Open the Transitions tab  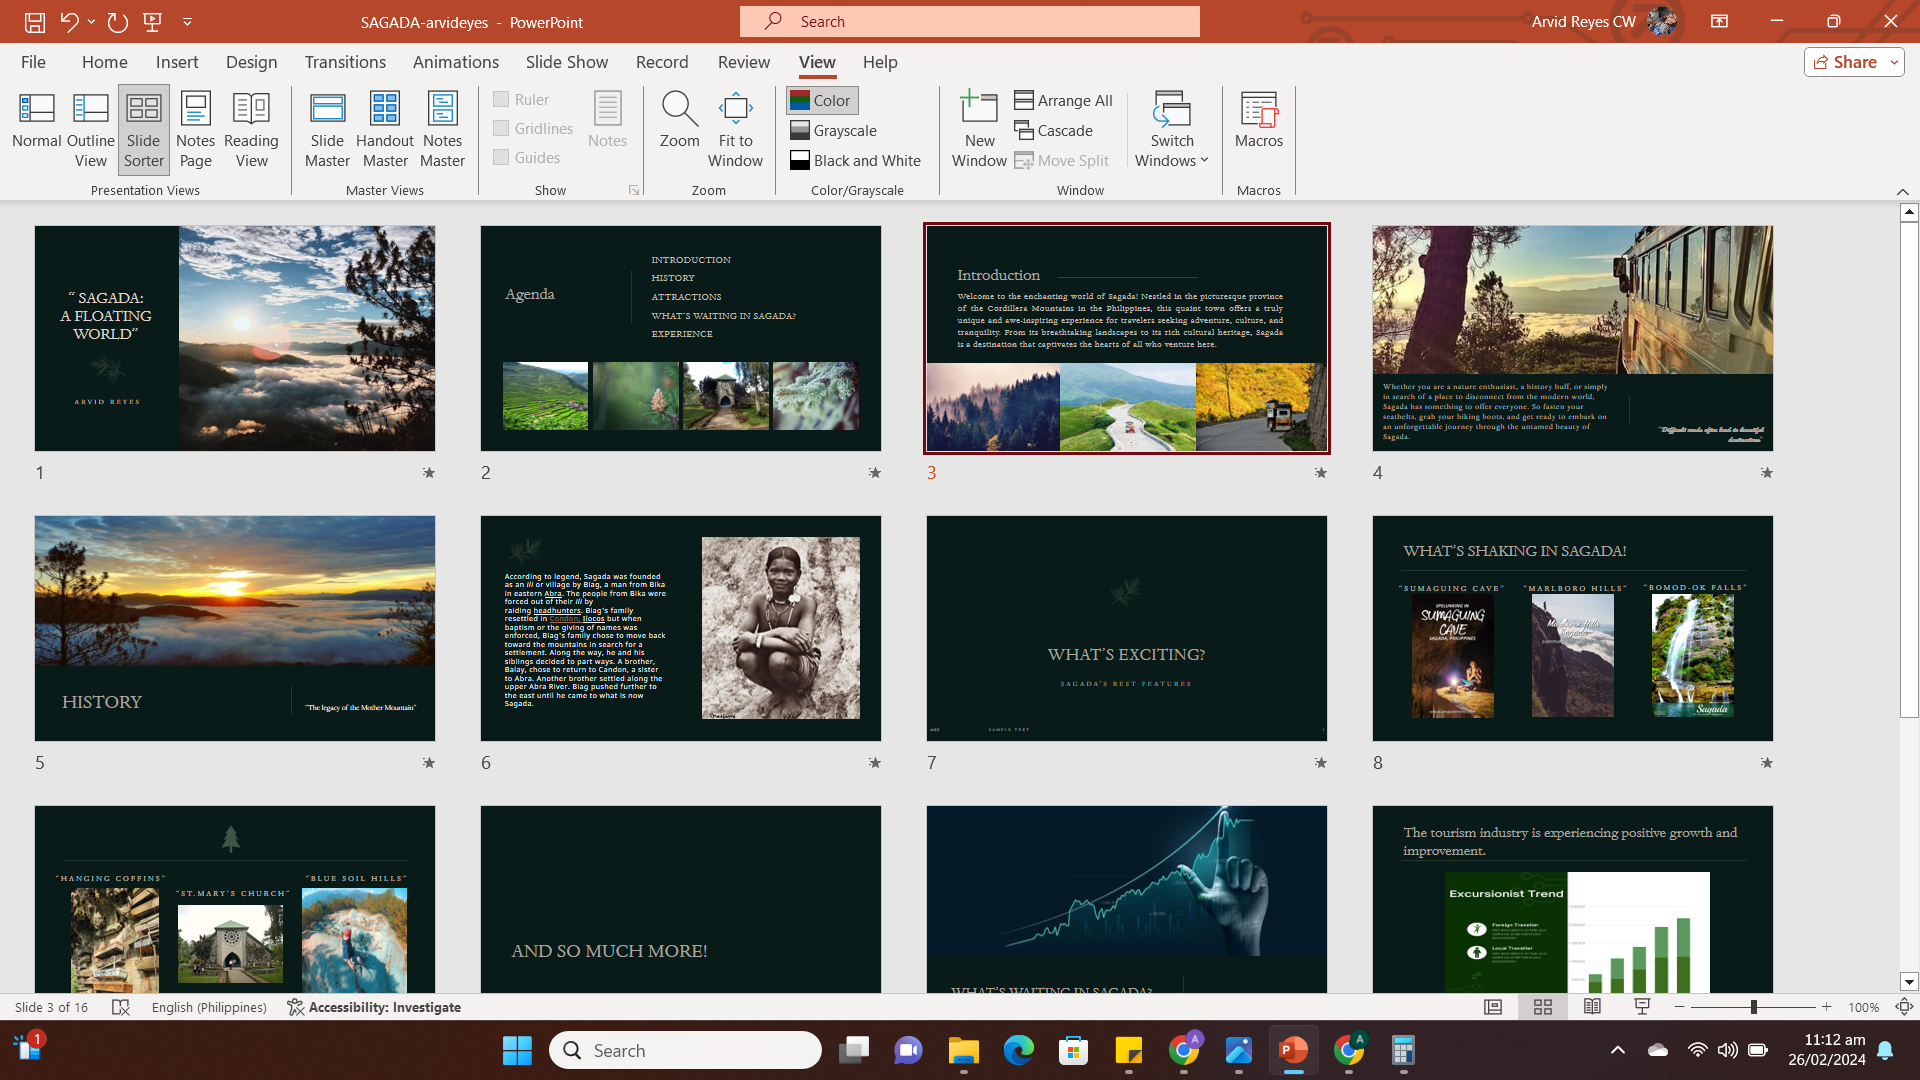click(345, 62)
